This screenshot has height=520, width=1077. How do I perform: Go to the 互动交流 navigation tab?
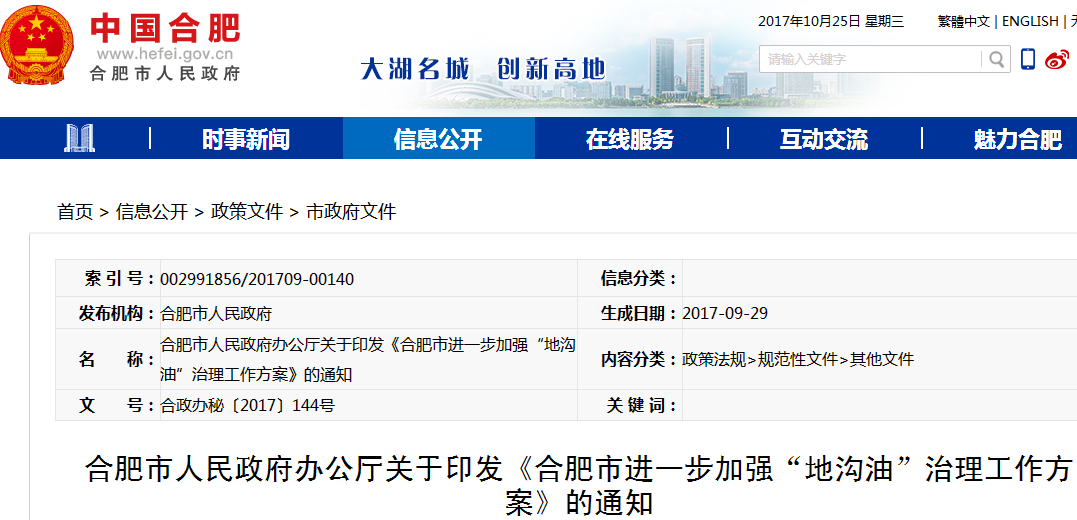pos(823,139)
